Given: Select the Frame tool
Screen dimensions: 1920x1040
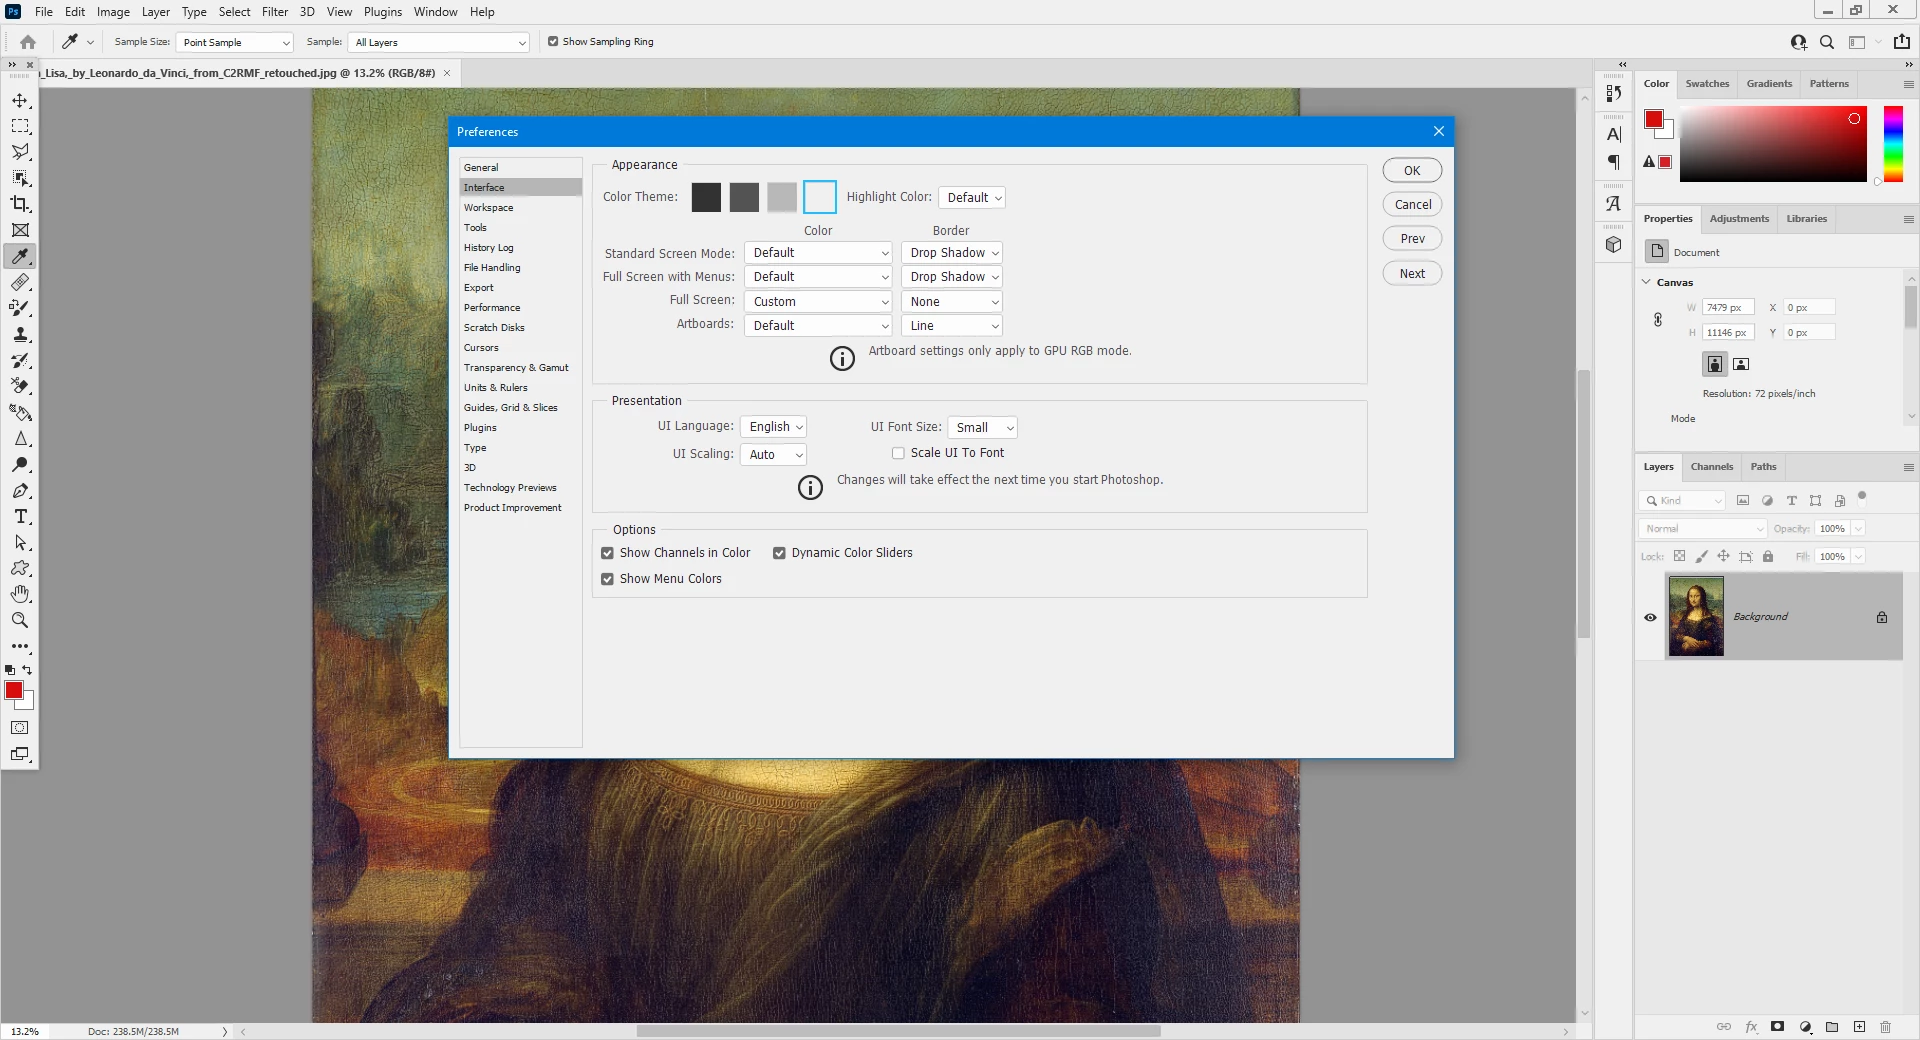Looking at the screenshot, I should pos(20,230).
